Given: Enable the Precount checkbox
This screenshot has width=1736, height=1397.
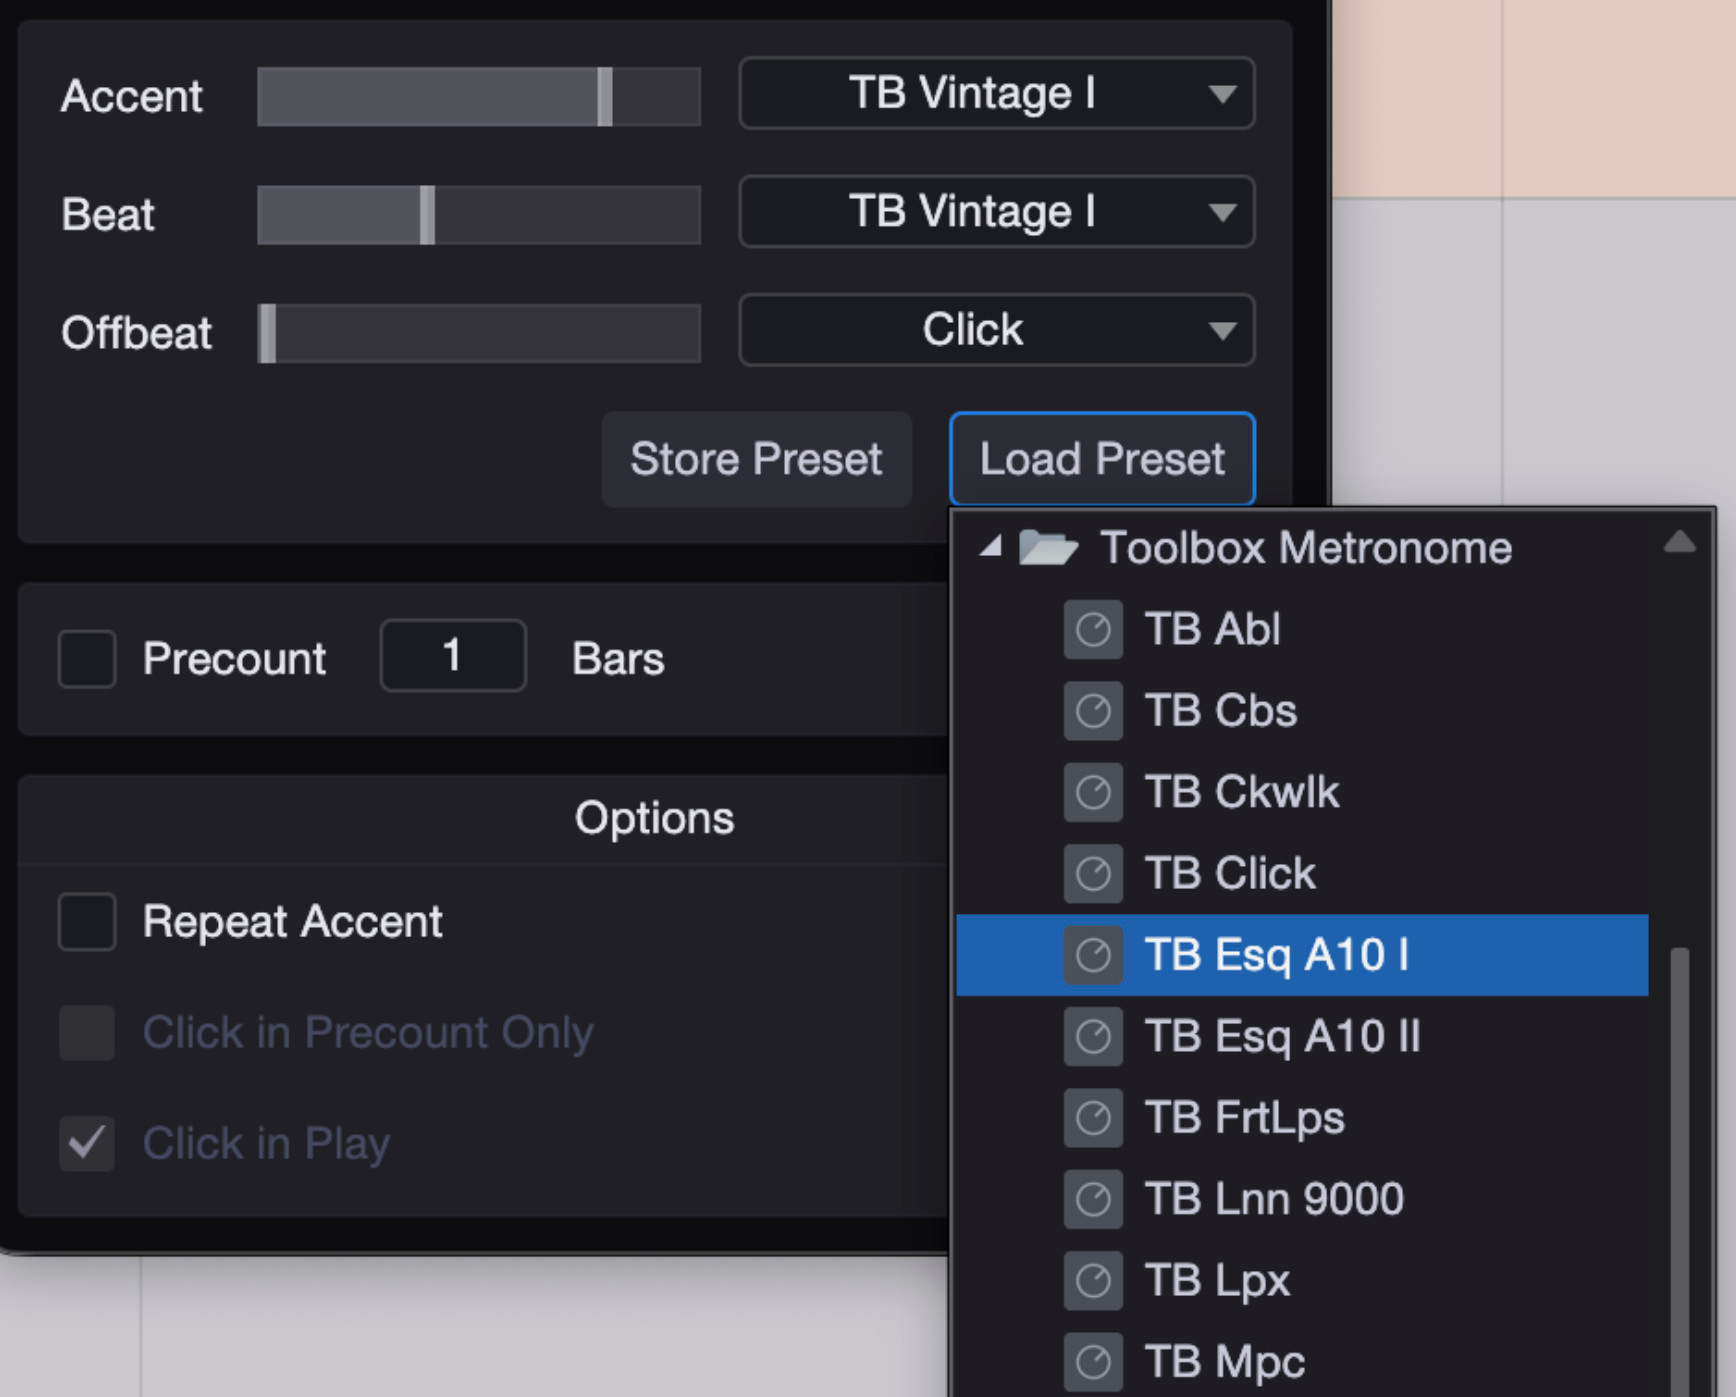Looking at the screenshot, I should (x=87, y=658).
